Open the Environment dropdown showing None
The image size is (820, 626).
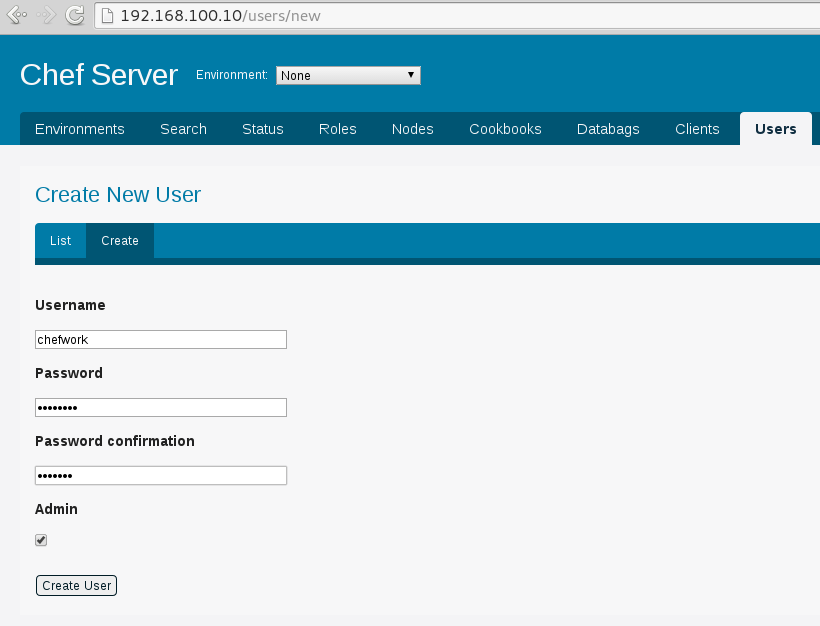pyautogui.click(x=348, y=75)
